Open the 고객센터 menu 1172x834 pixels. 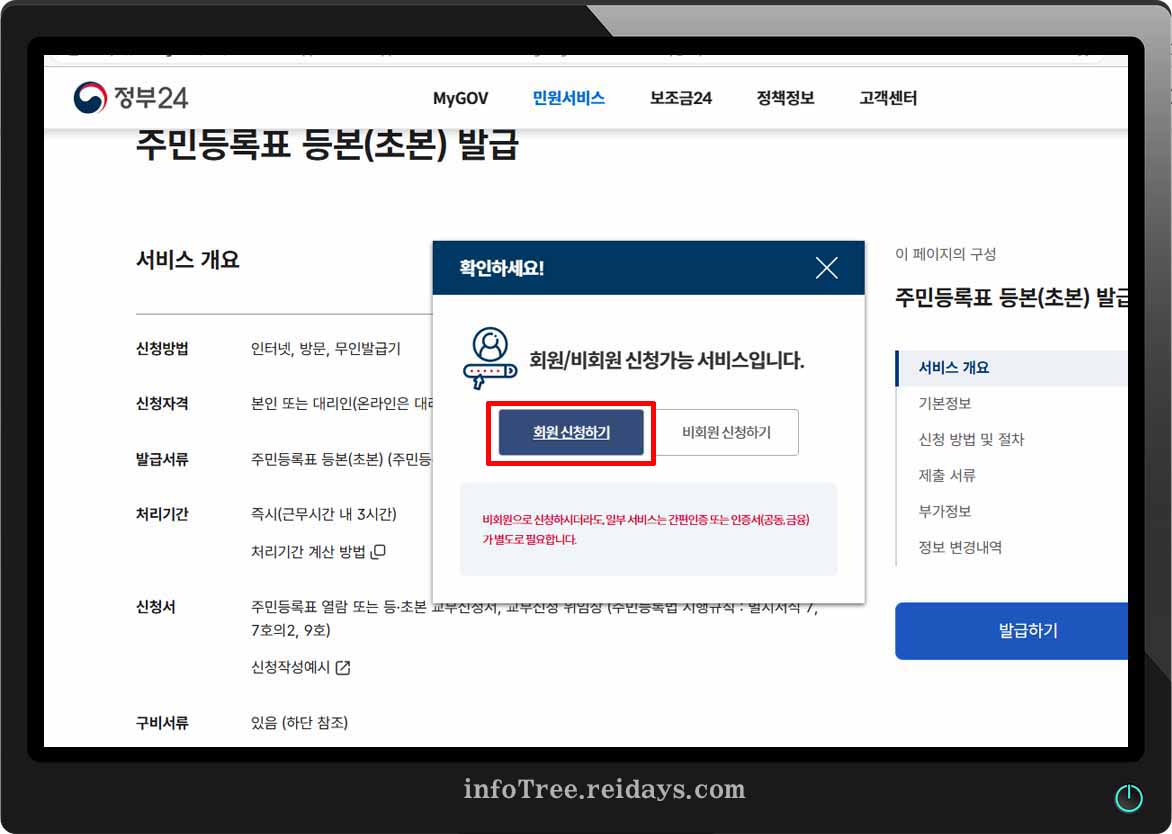pos(887,98)
